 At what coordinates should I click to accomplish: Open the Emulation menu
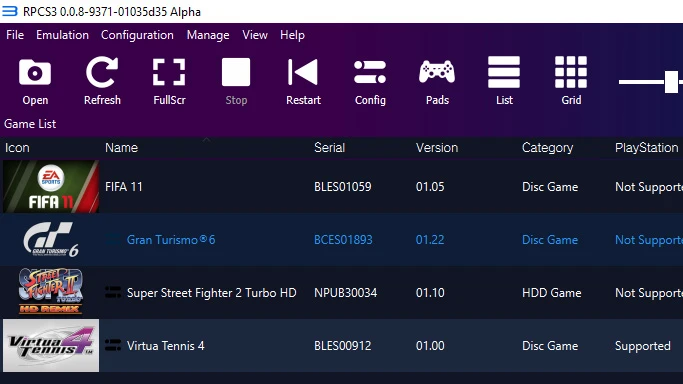(x=62, y=35)
